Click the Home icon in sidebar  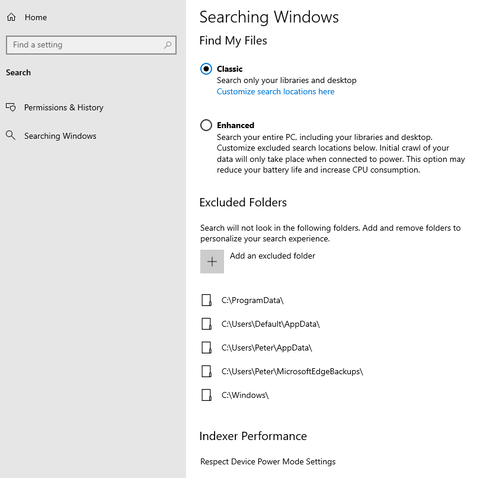[x=11, y=17]
